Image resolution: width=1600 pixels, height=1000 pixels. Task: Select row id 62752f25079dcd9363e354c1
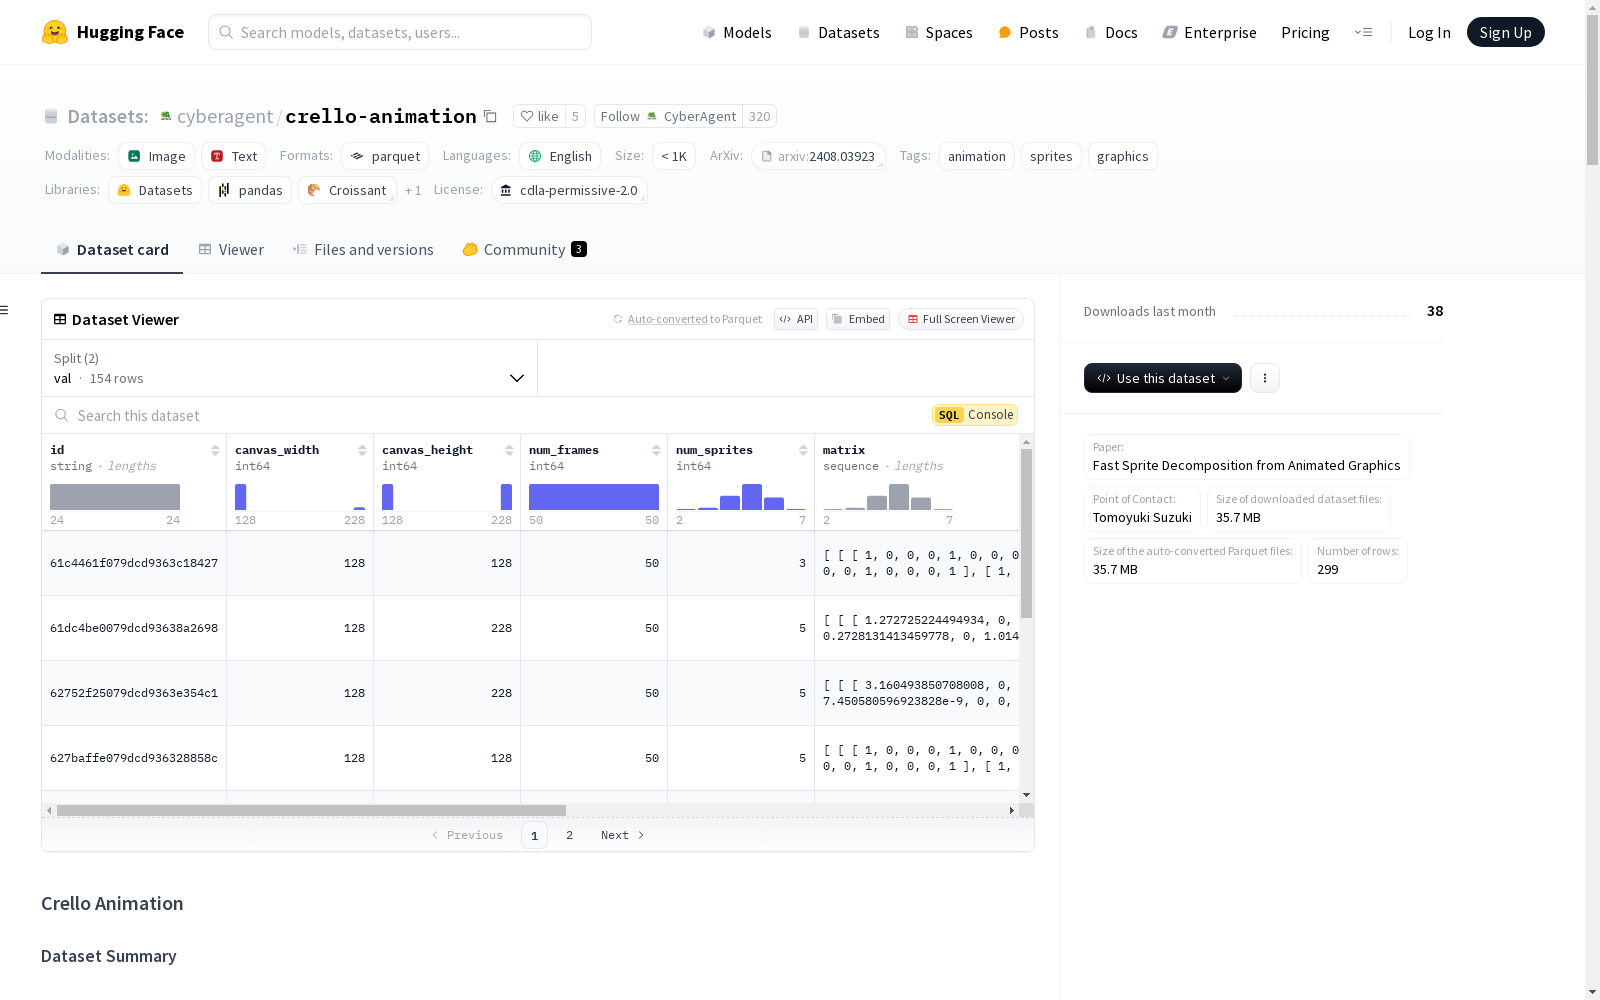click(x=134, y=693)
